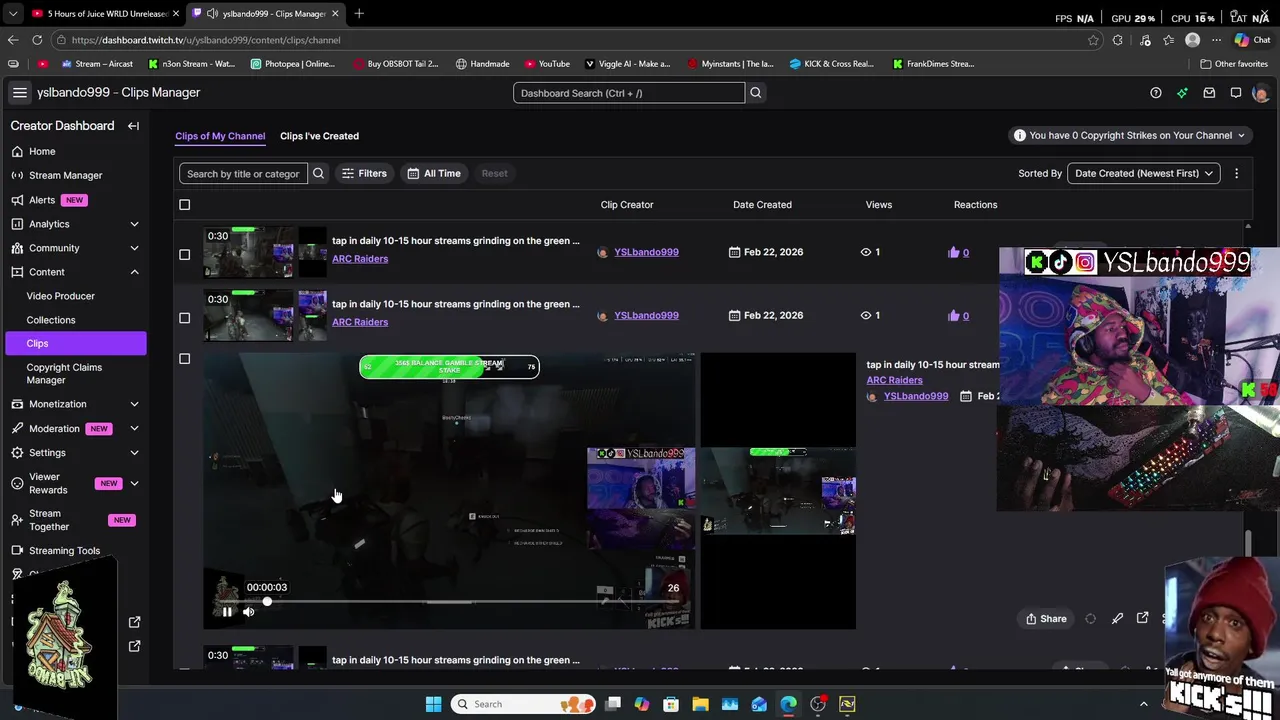Screen dimensions: 1280x720
Task: Share the expanded clip
Action: coord(1046,618)
